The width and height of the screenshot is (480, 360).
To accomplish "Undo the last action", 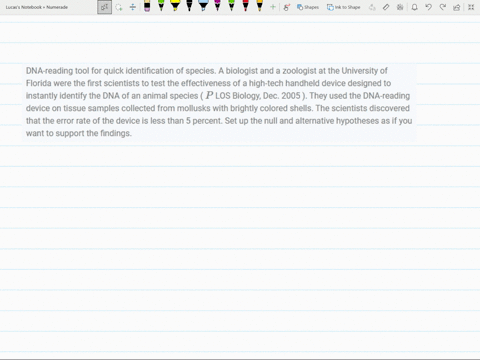I will point(429,7).
